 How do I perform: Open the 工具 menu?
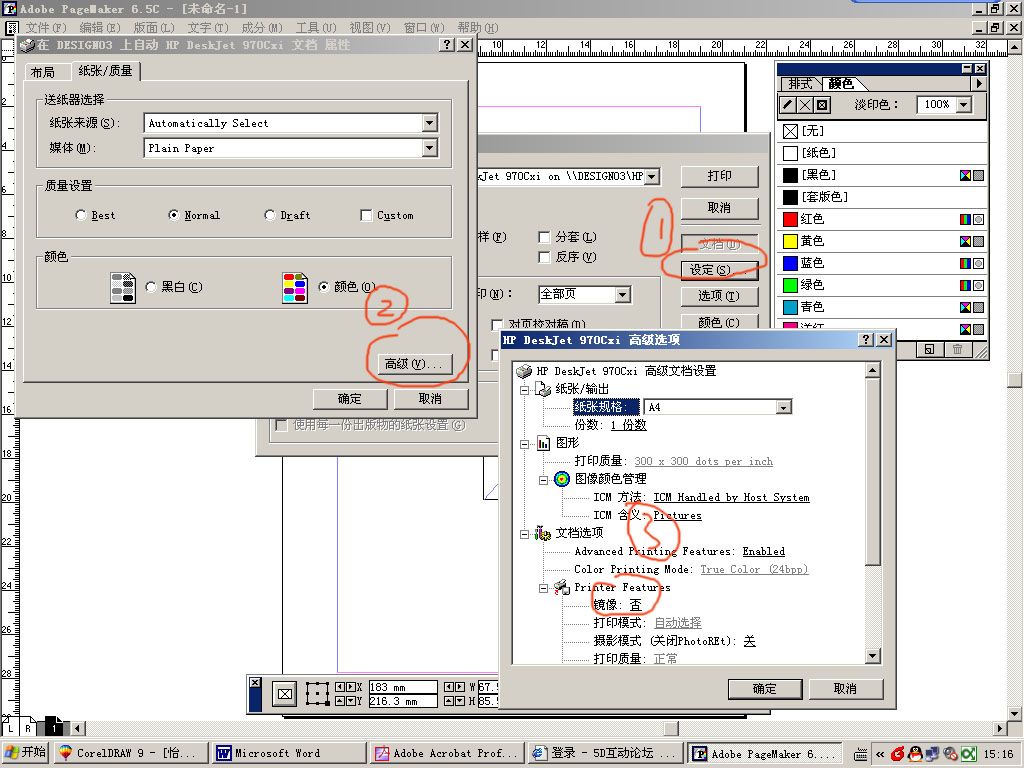pyautogui.click(x=316, y=27)
